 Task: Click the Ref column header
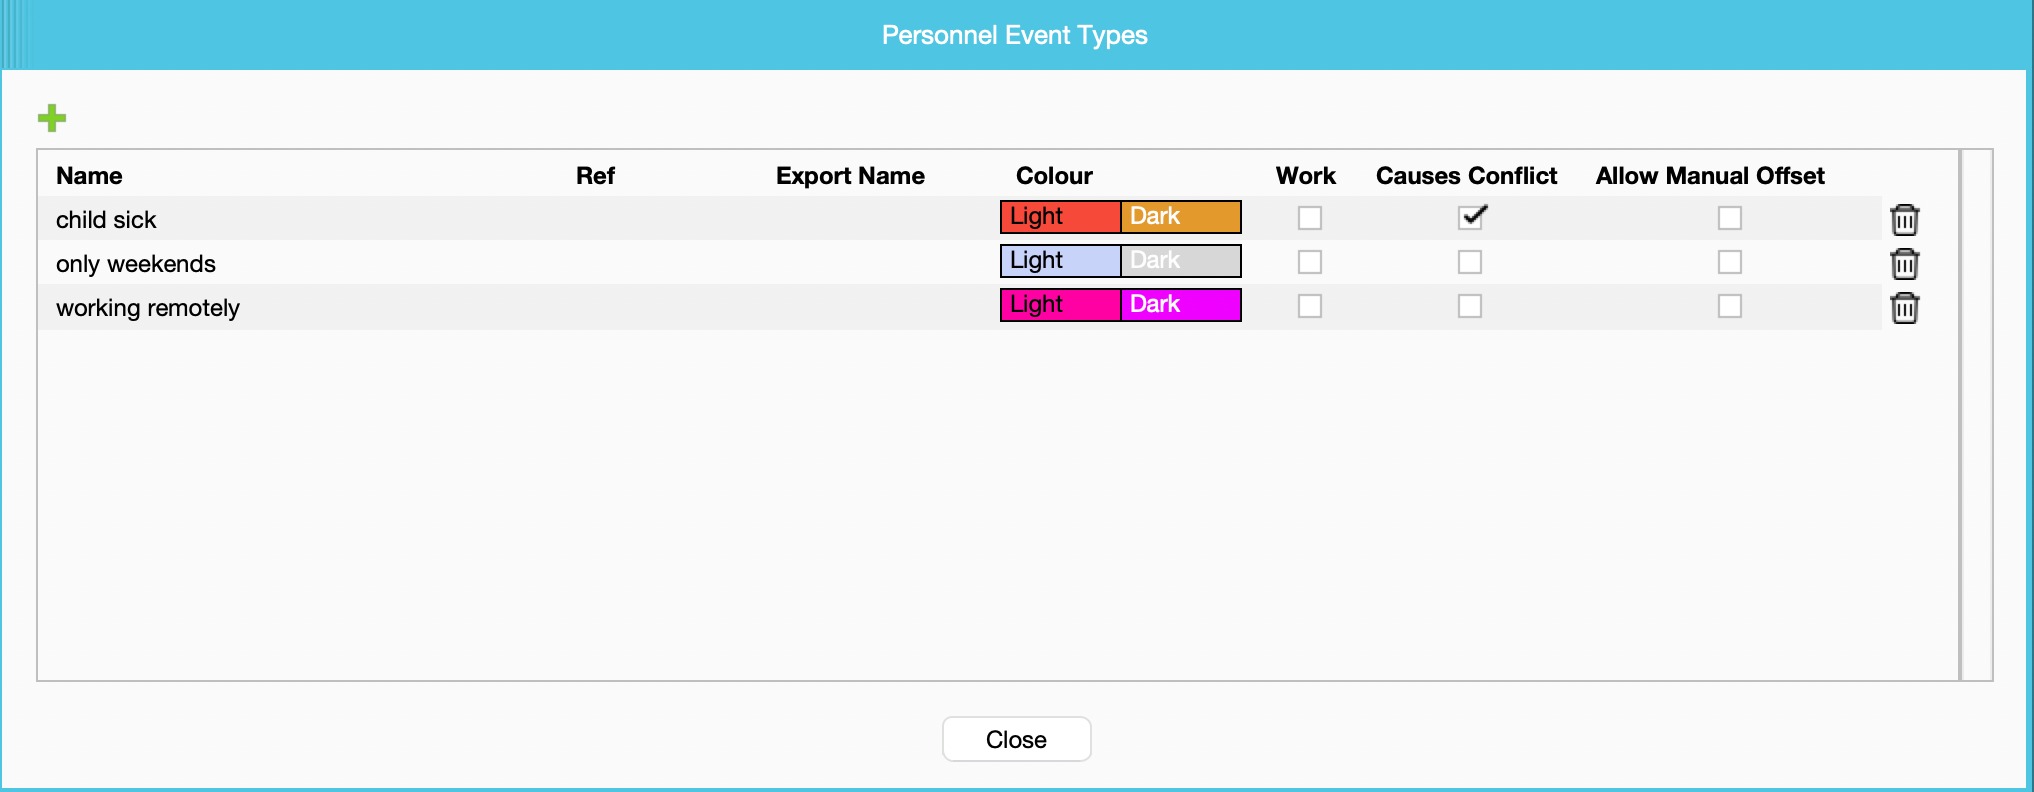tap(595, 176)
